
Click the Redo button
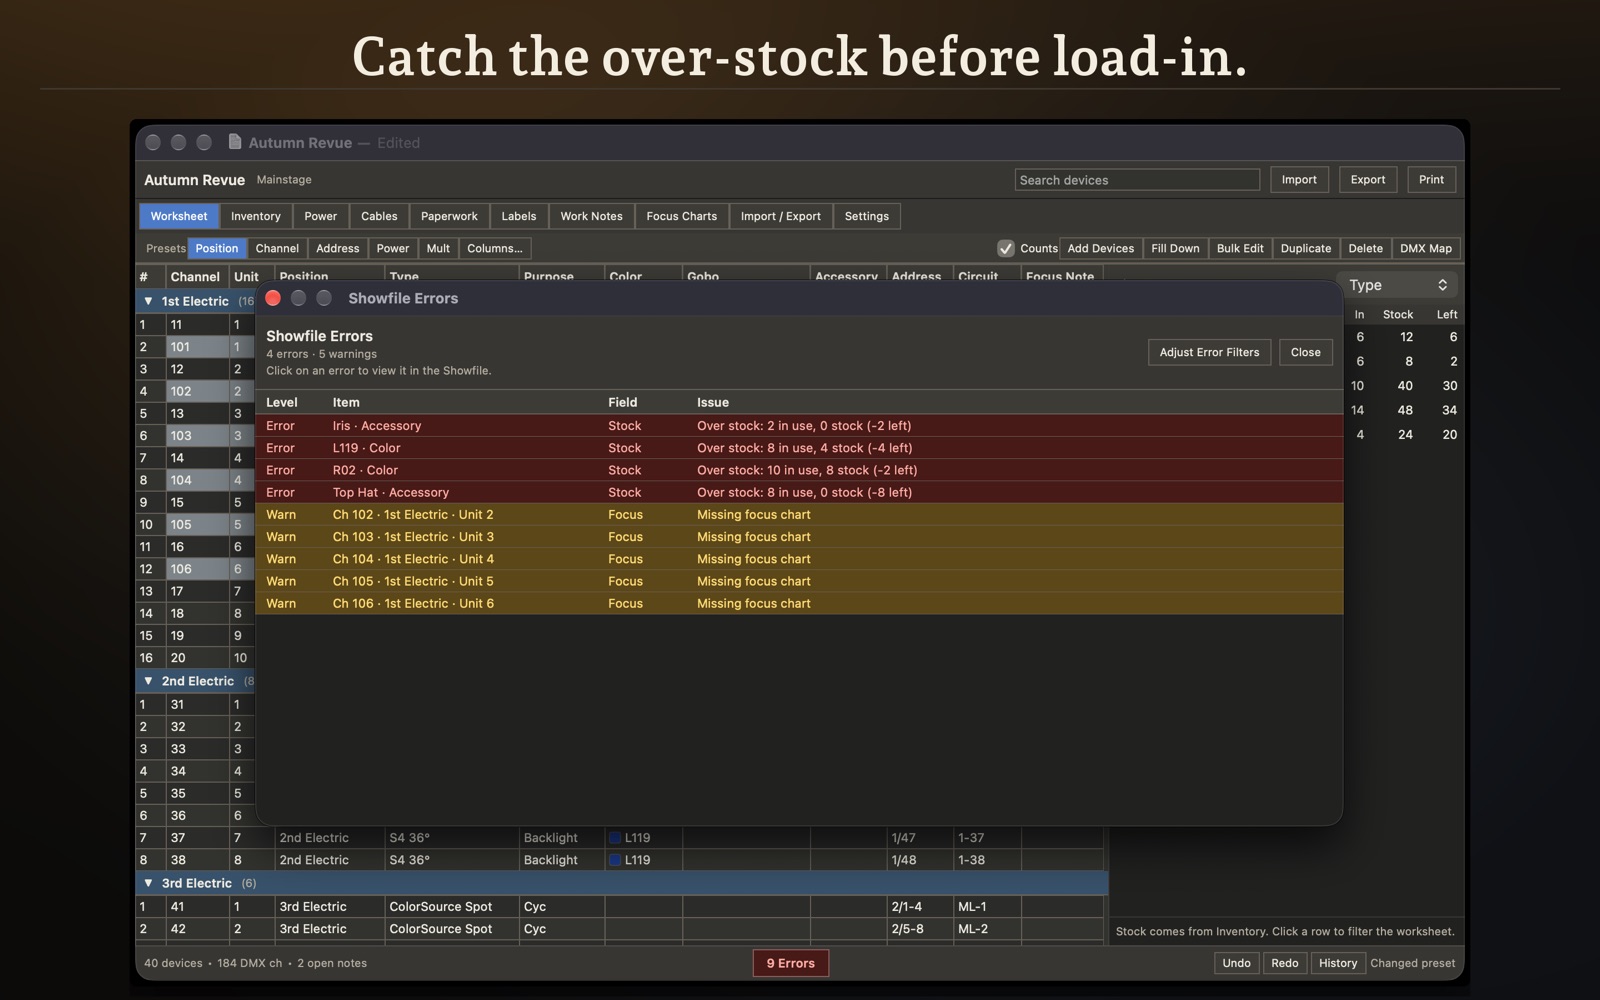[x=1285, y=963]
